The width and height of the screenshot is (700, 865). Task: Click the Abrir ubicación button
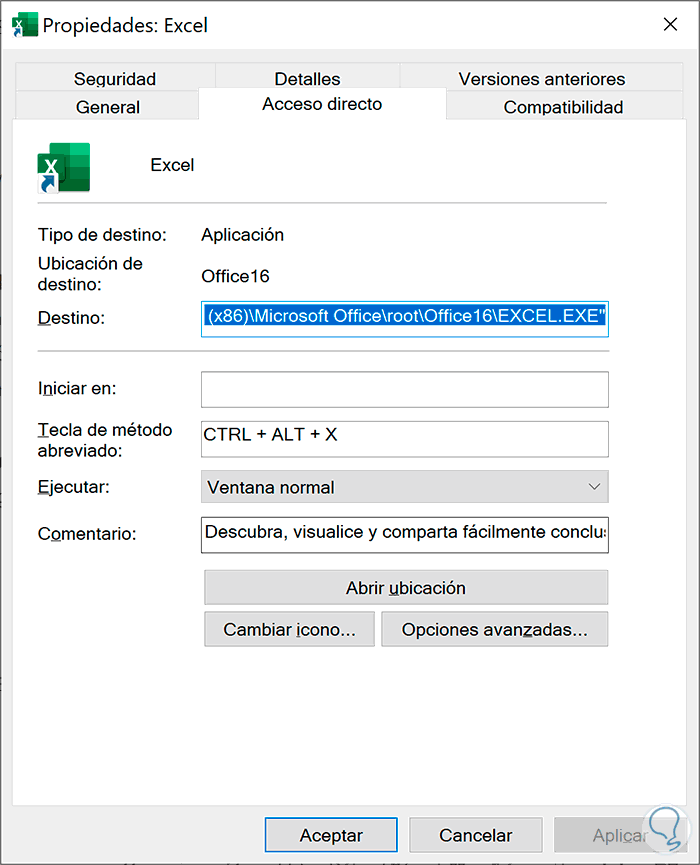point(406,588)
